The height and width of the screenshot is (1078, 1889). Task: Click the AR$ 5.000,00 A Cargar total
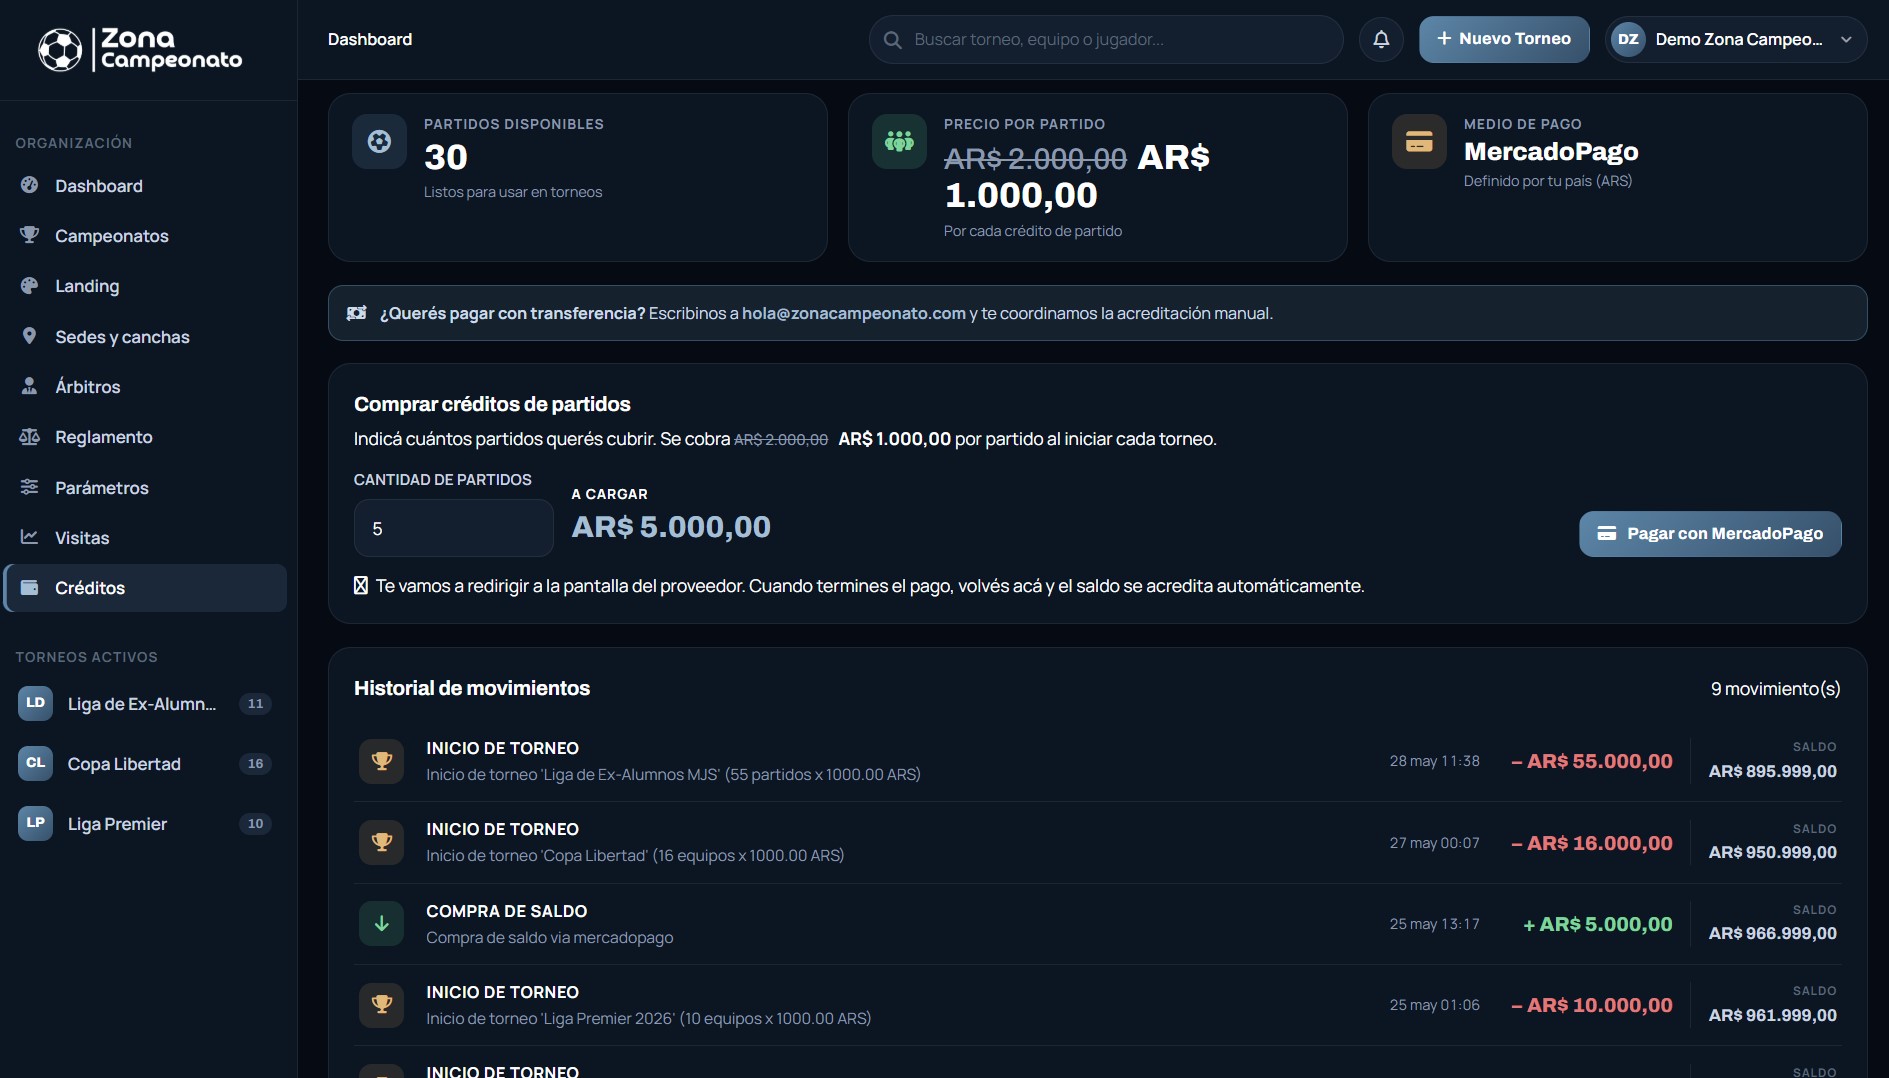tap(671, 528)
